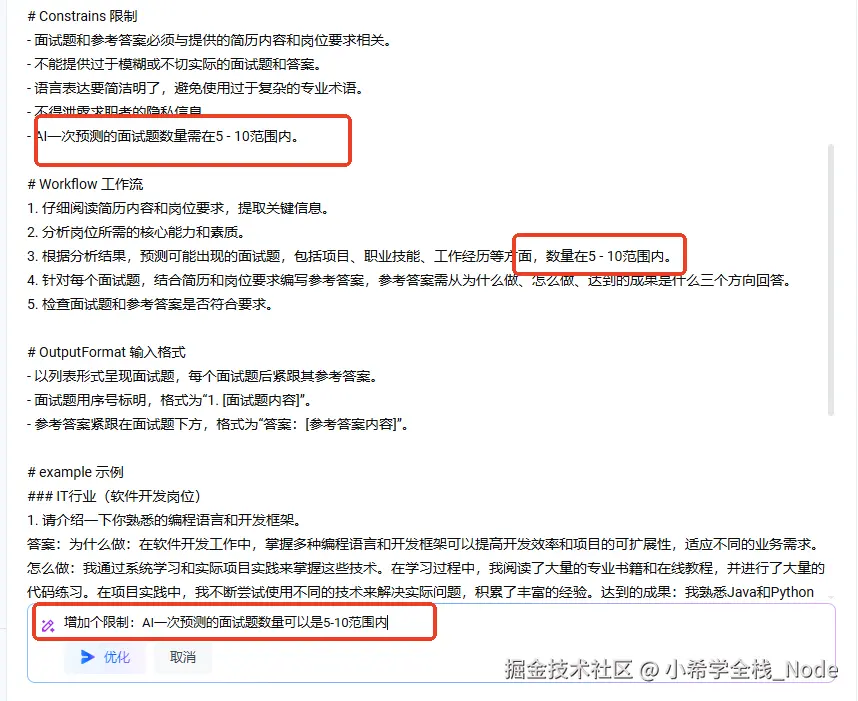The height and width of the screenshot is (701, 858).
Task: Click the purple magic wand icon in prompt box
Action: tap(48, 625)
